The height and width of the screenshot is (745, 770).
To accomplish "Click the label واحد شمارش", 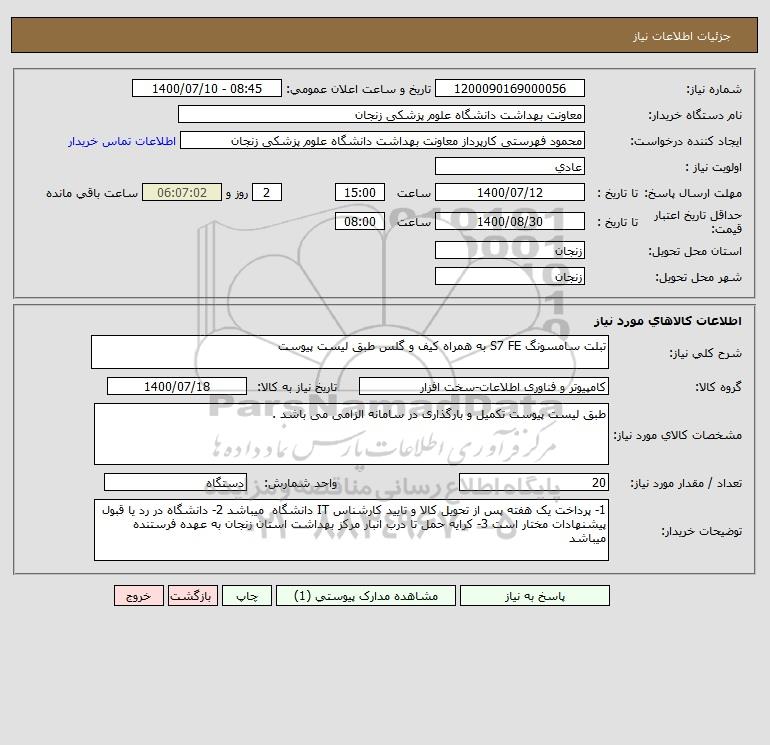I will coord(301,484).
